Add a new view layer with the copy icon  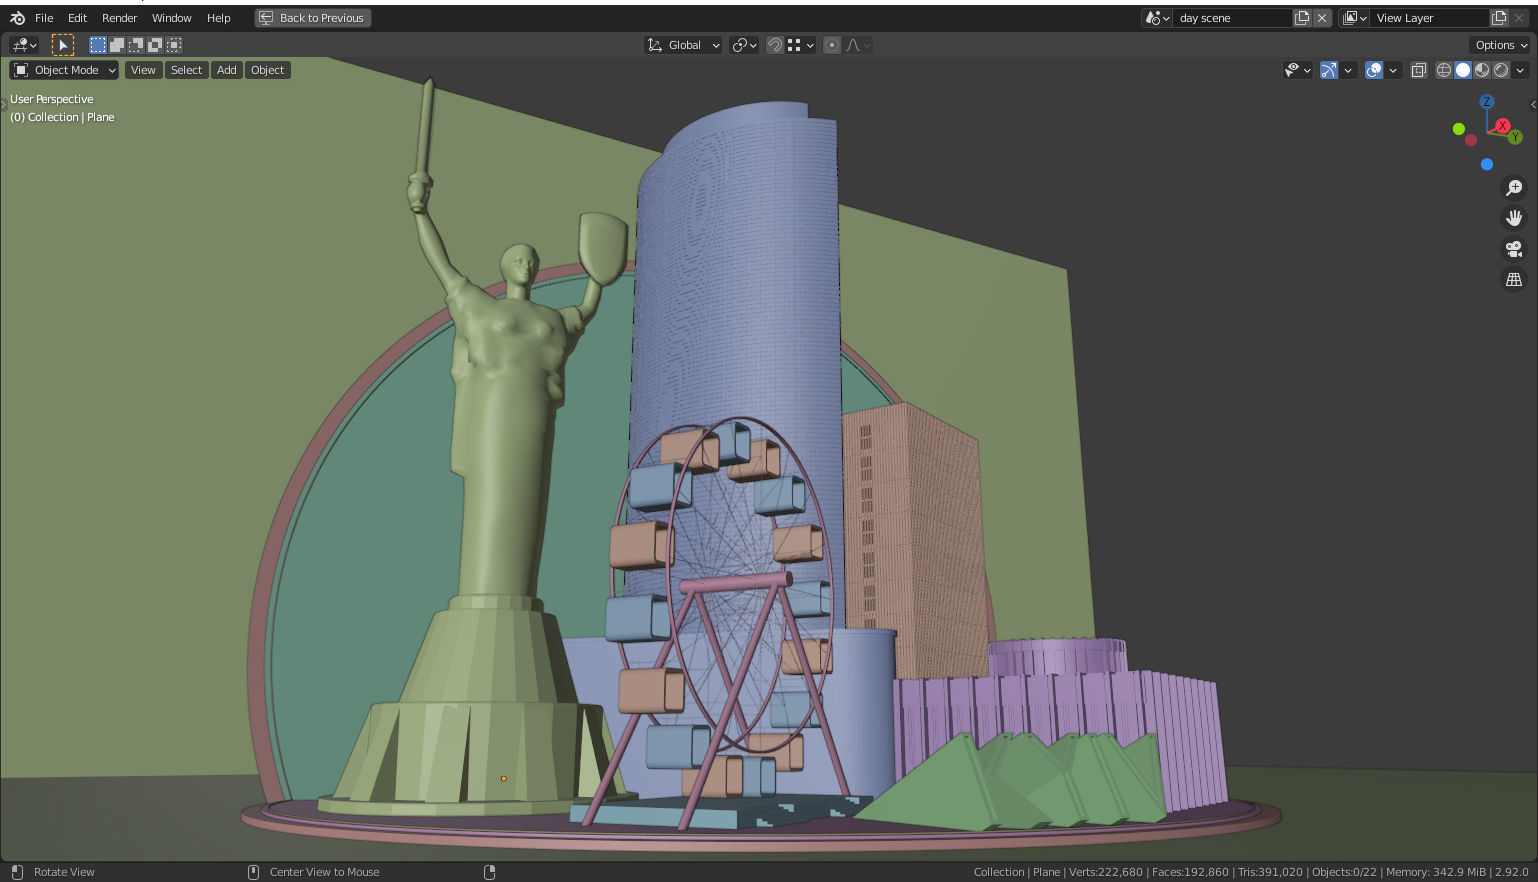coord(1499,18)
